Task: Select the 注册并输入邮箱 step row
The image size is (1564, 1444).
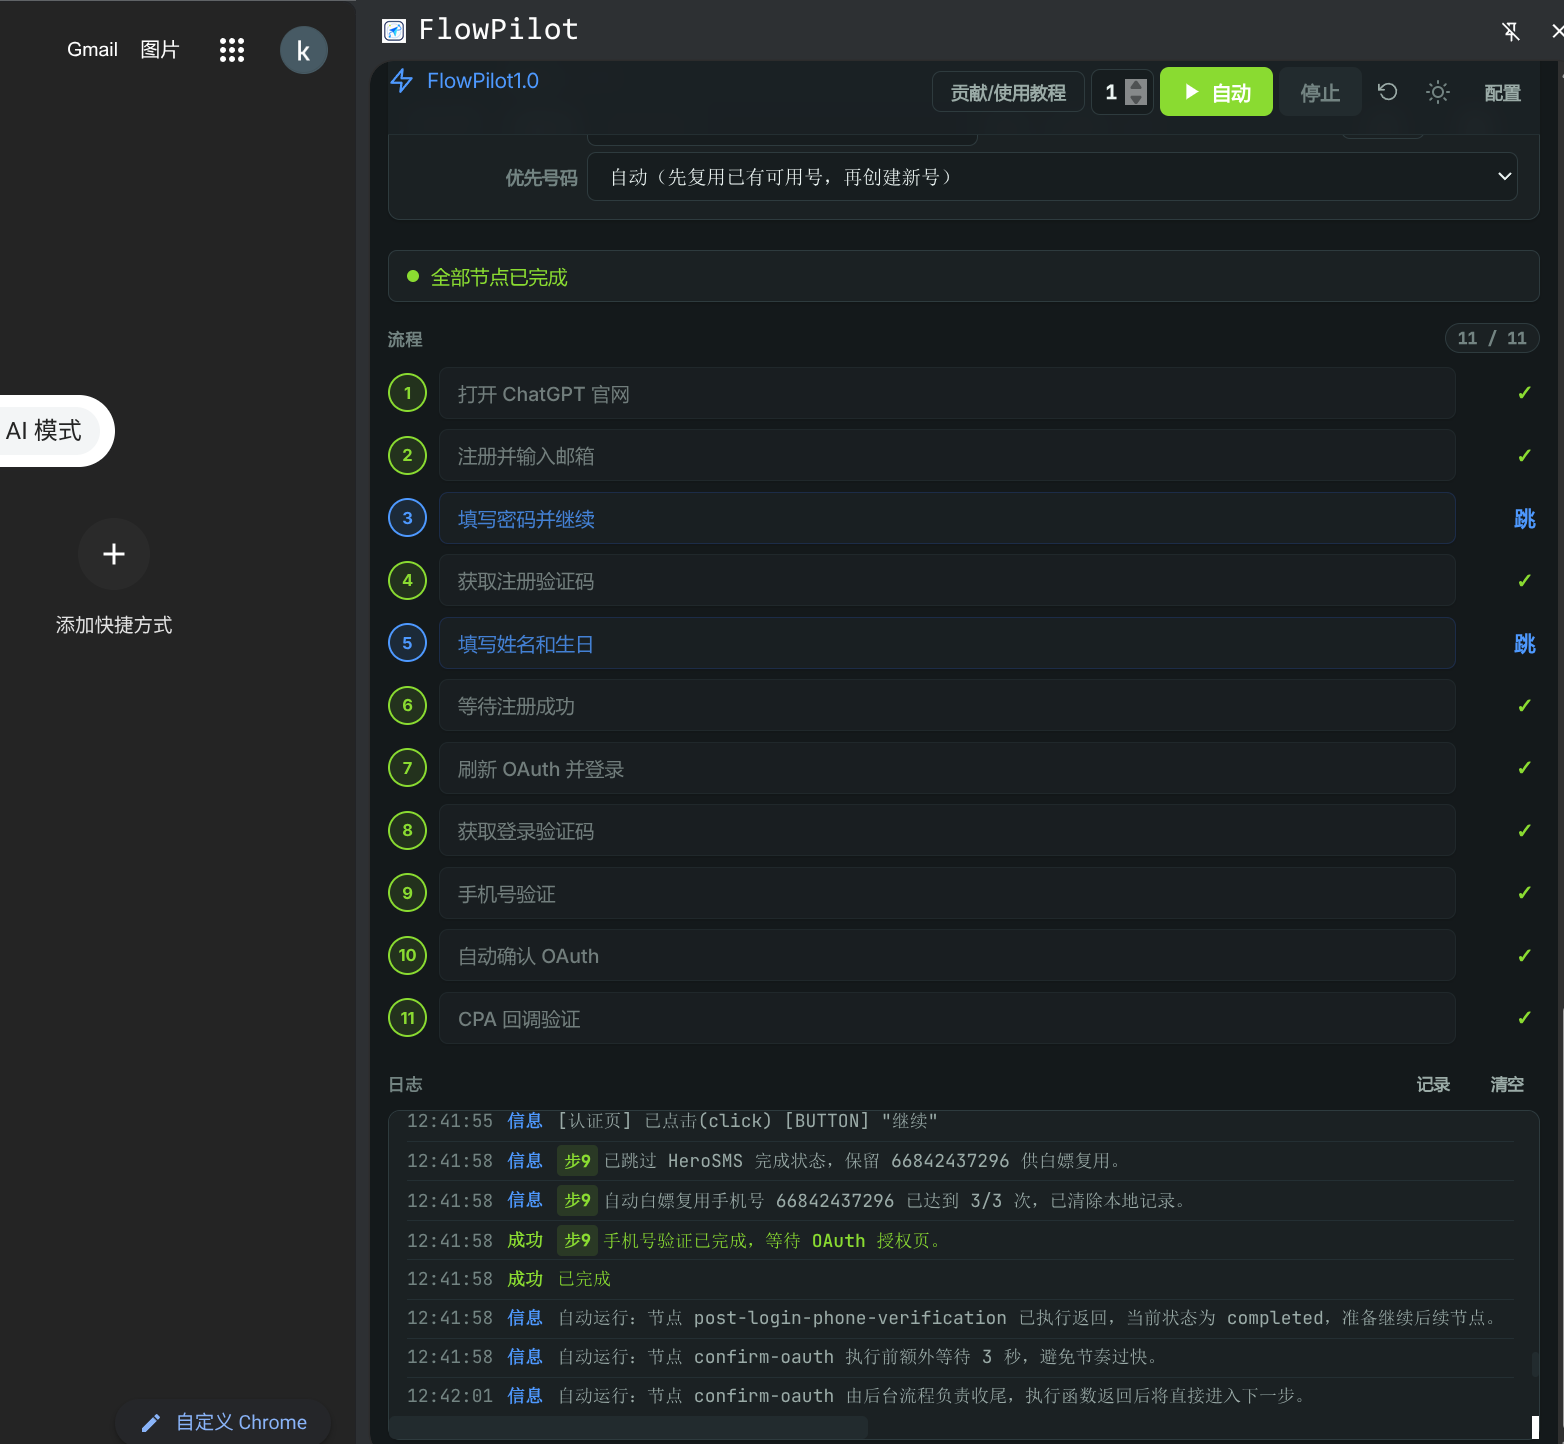Action: pyautogui.click(x=947, y=455)
